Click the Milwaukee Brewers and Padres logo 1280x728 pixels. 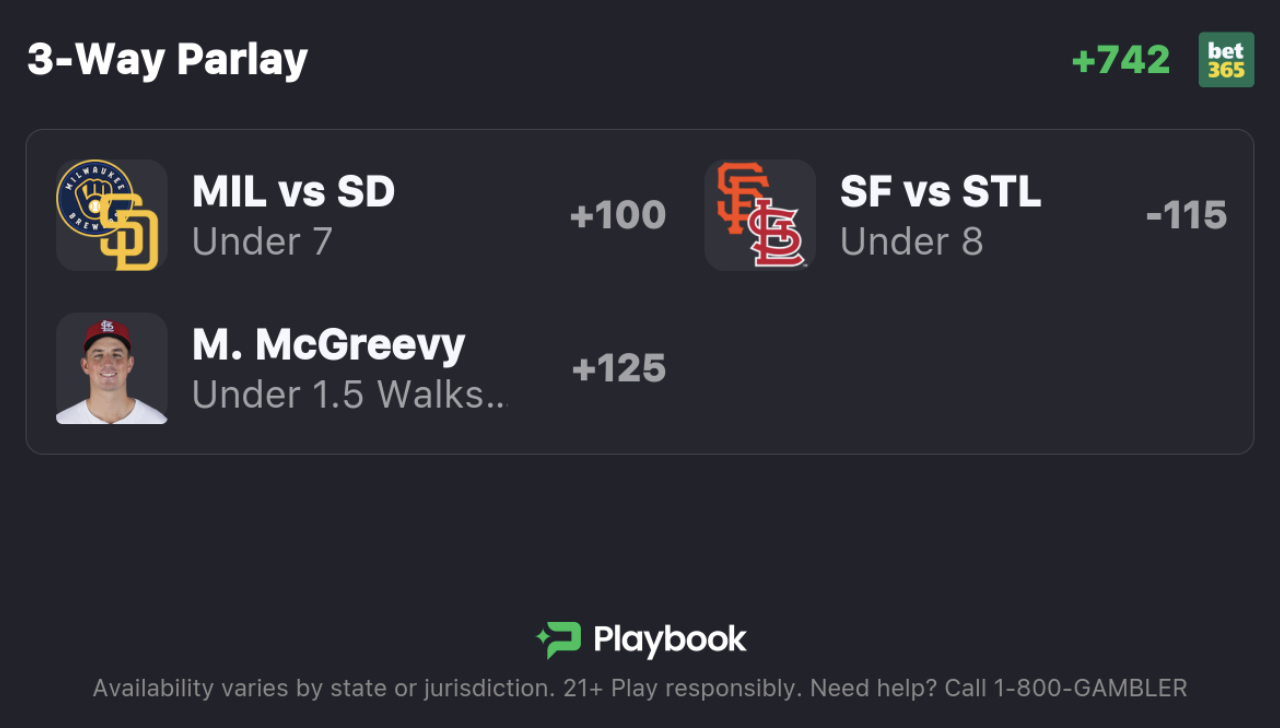pyautogui.click(x=111, y=215)
